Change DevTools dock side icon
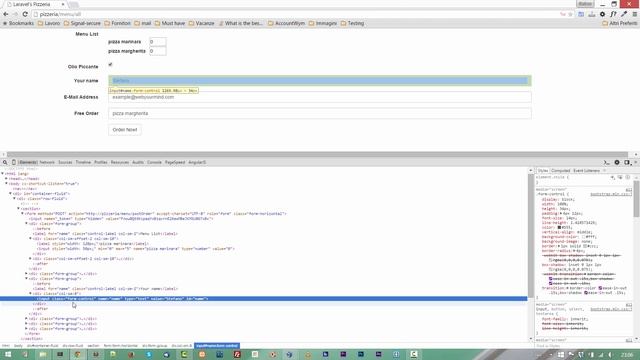This screenshot has height=360, width=640. [627, 162]
